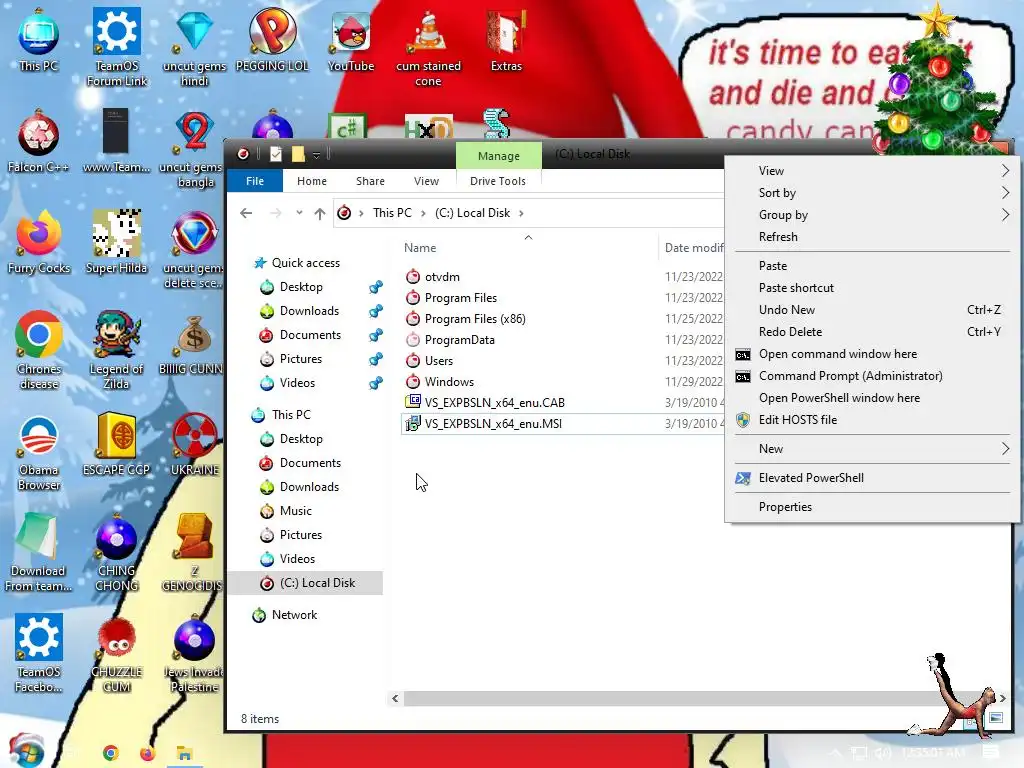Click the Properties icon in the title bar
This screenshot has width=1024, height=768.
276,154
